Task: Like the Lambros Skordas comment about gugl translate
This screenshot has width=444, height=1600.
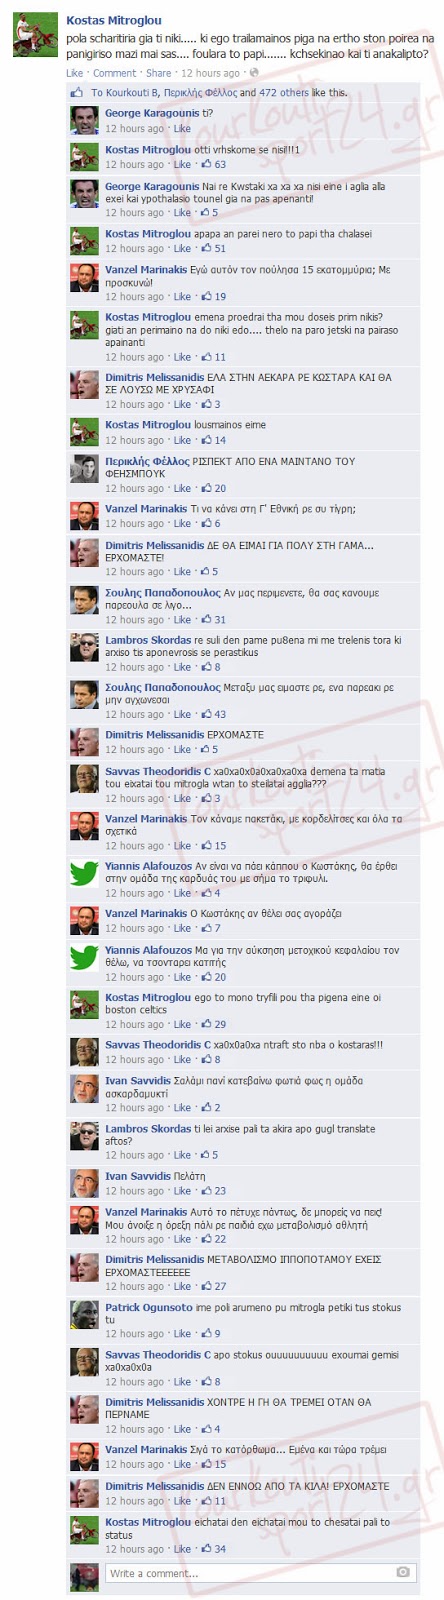Action: (182, 1155)
